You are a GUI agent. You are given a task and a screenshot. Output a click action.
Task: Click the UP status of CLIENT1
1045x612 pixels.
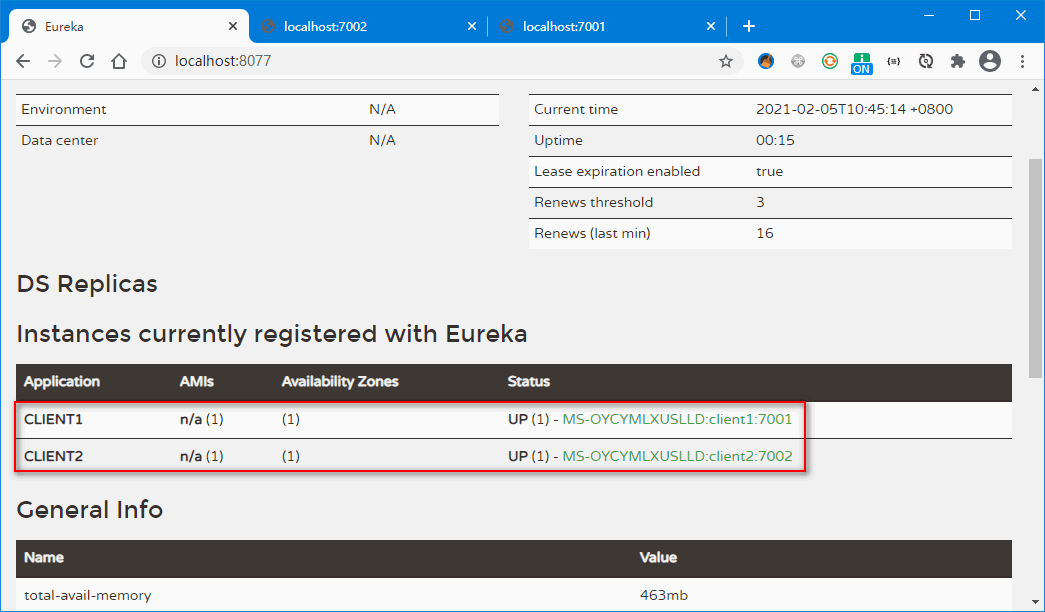click(518, 419)
